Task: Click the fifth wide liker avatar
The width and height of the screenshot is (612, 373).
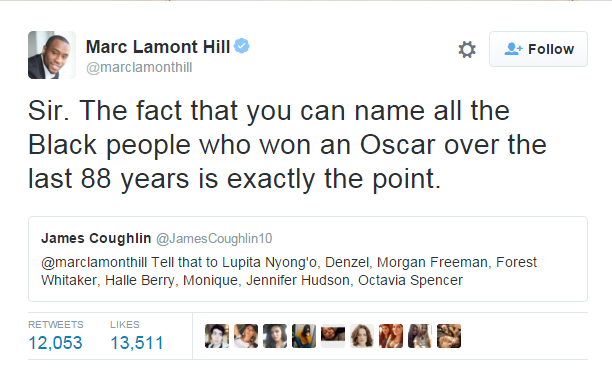Action: (x=333, y=336)
